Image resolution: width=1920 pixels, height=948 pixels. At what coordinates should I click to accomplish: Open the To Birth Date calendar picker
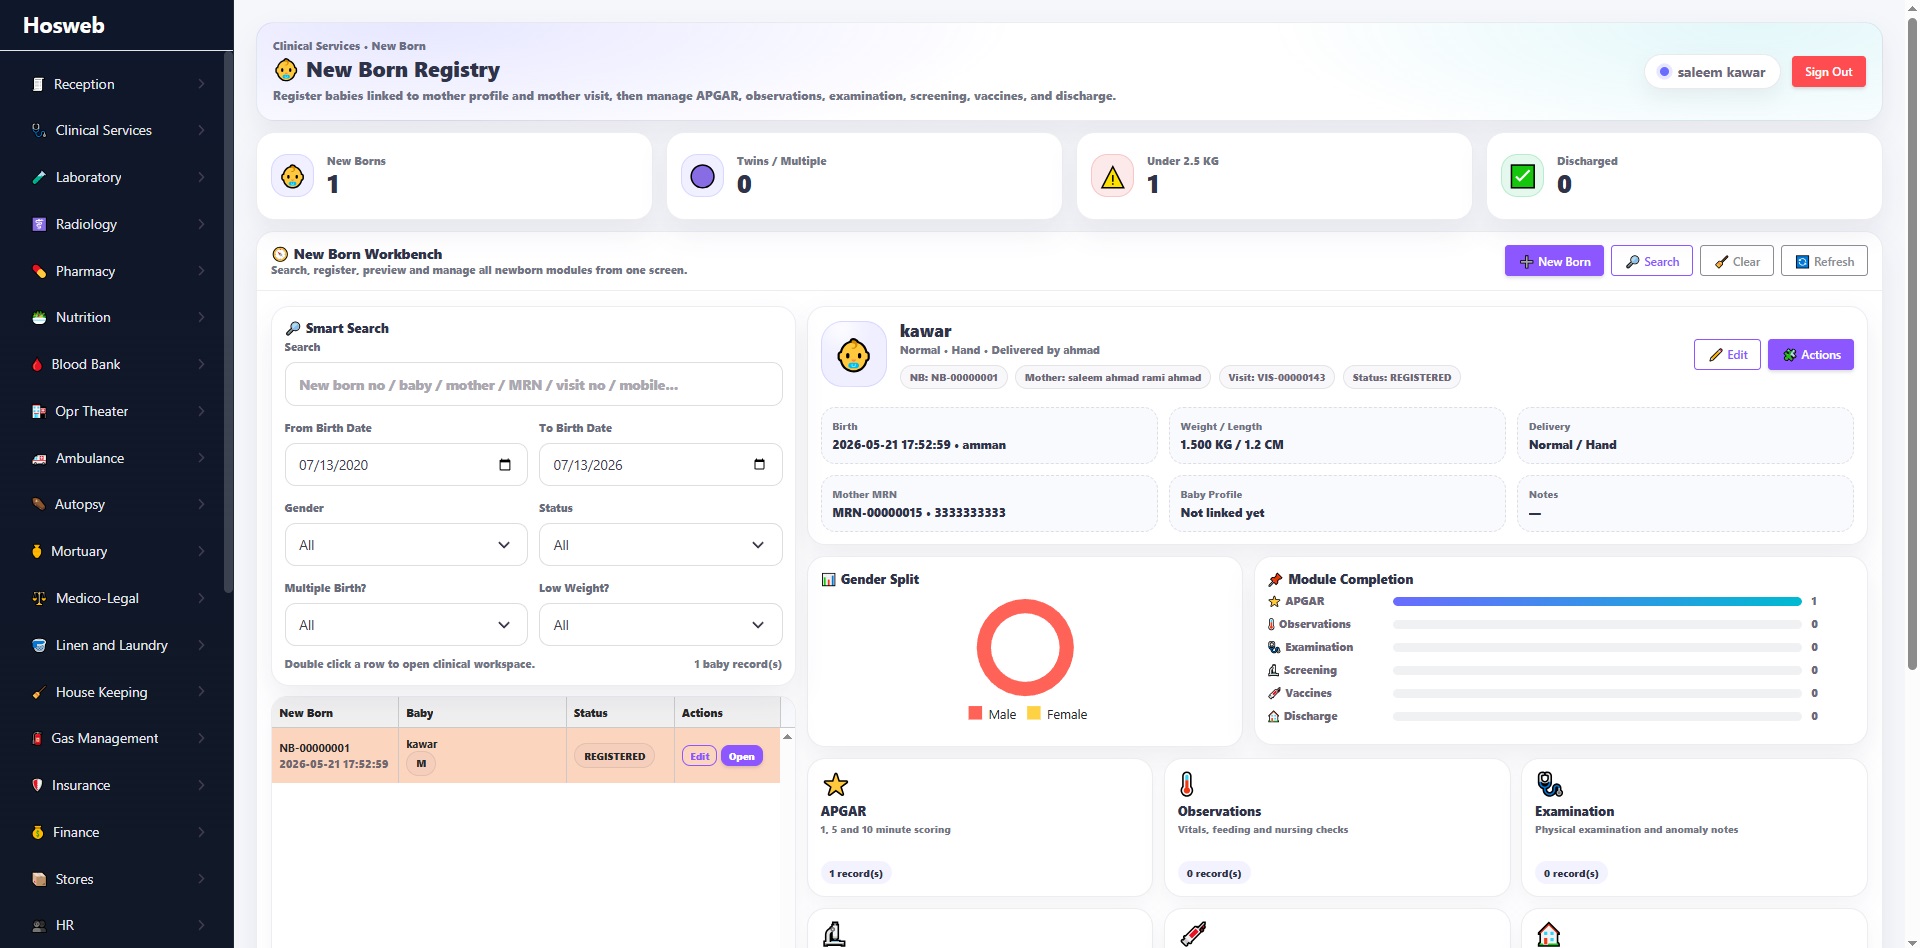(759, 465)
